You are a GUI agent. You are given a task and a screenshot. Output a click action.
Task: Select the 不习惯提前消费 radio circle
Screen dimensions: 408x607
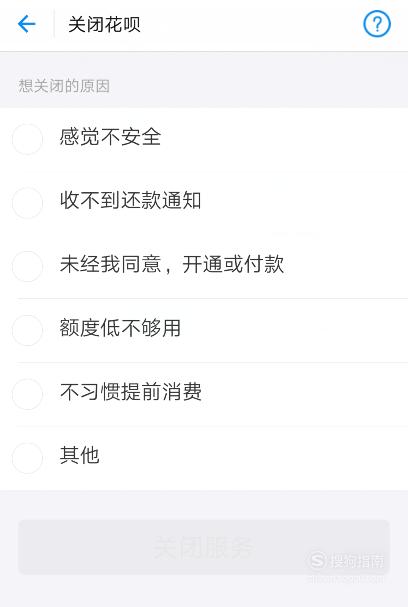click(x=27, y=394)
